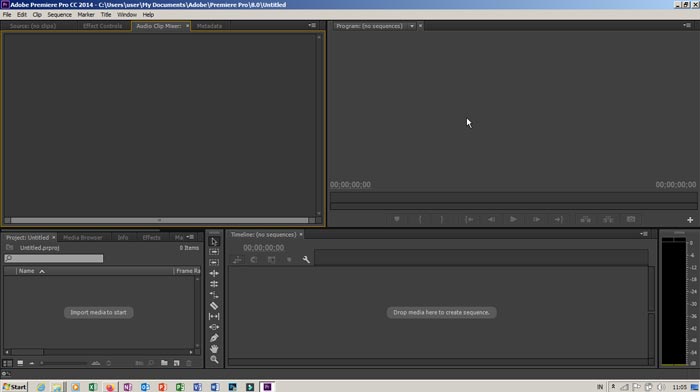Open Timeline Display Settings wrench
Screen dimensions: 700x392
point(306,260)
